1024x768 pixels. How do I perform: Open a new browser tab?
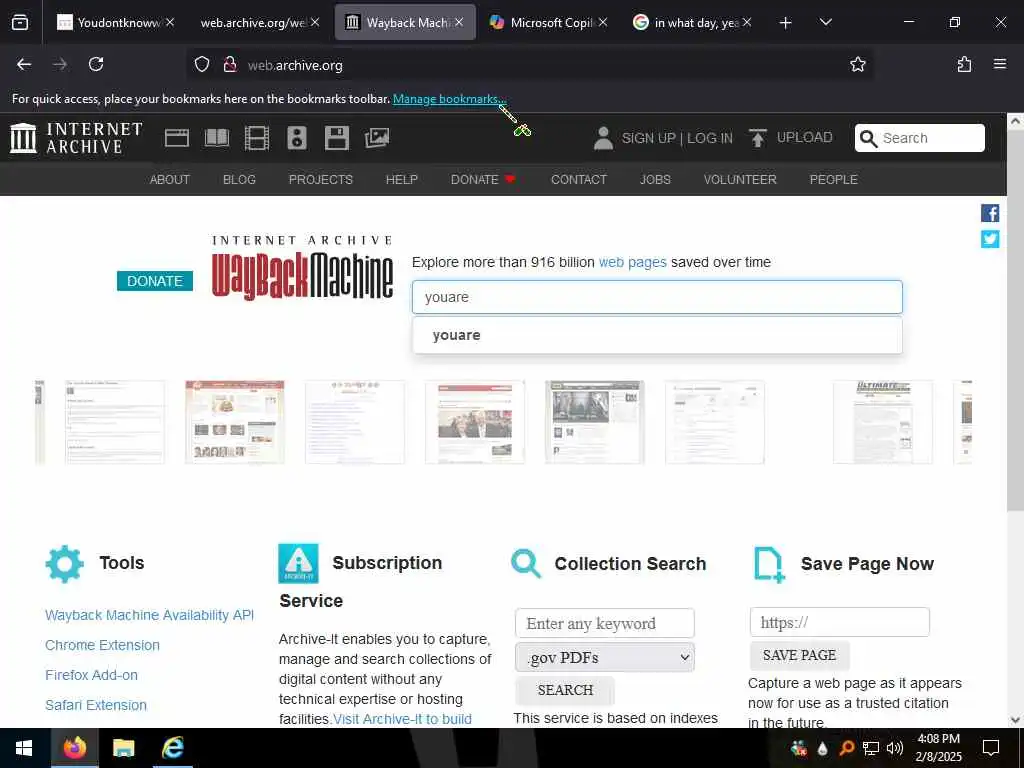tap(786, 23)
